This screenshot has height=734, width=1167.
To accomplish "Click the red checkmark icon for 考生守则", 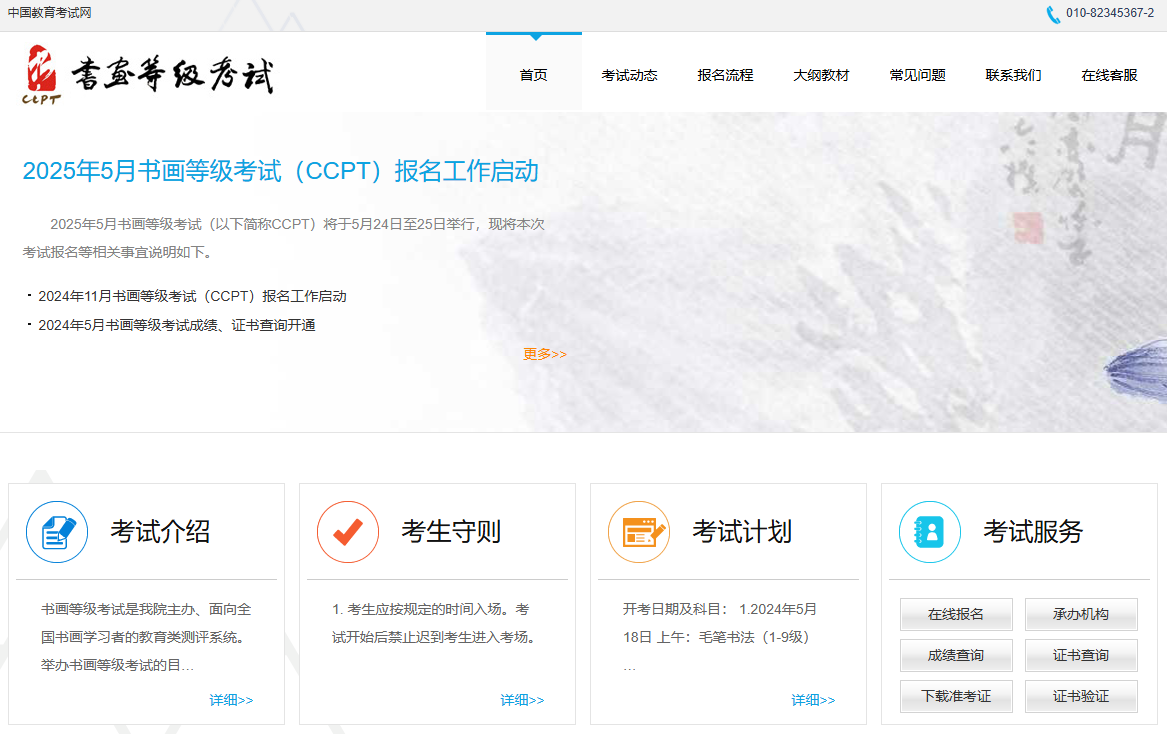I will pyautogui.click(x=348, y=532).
